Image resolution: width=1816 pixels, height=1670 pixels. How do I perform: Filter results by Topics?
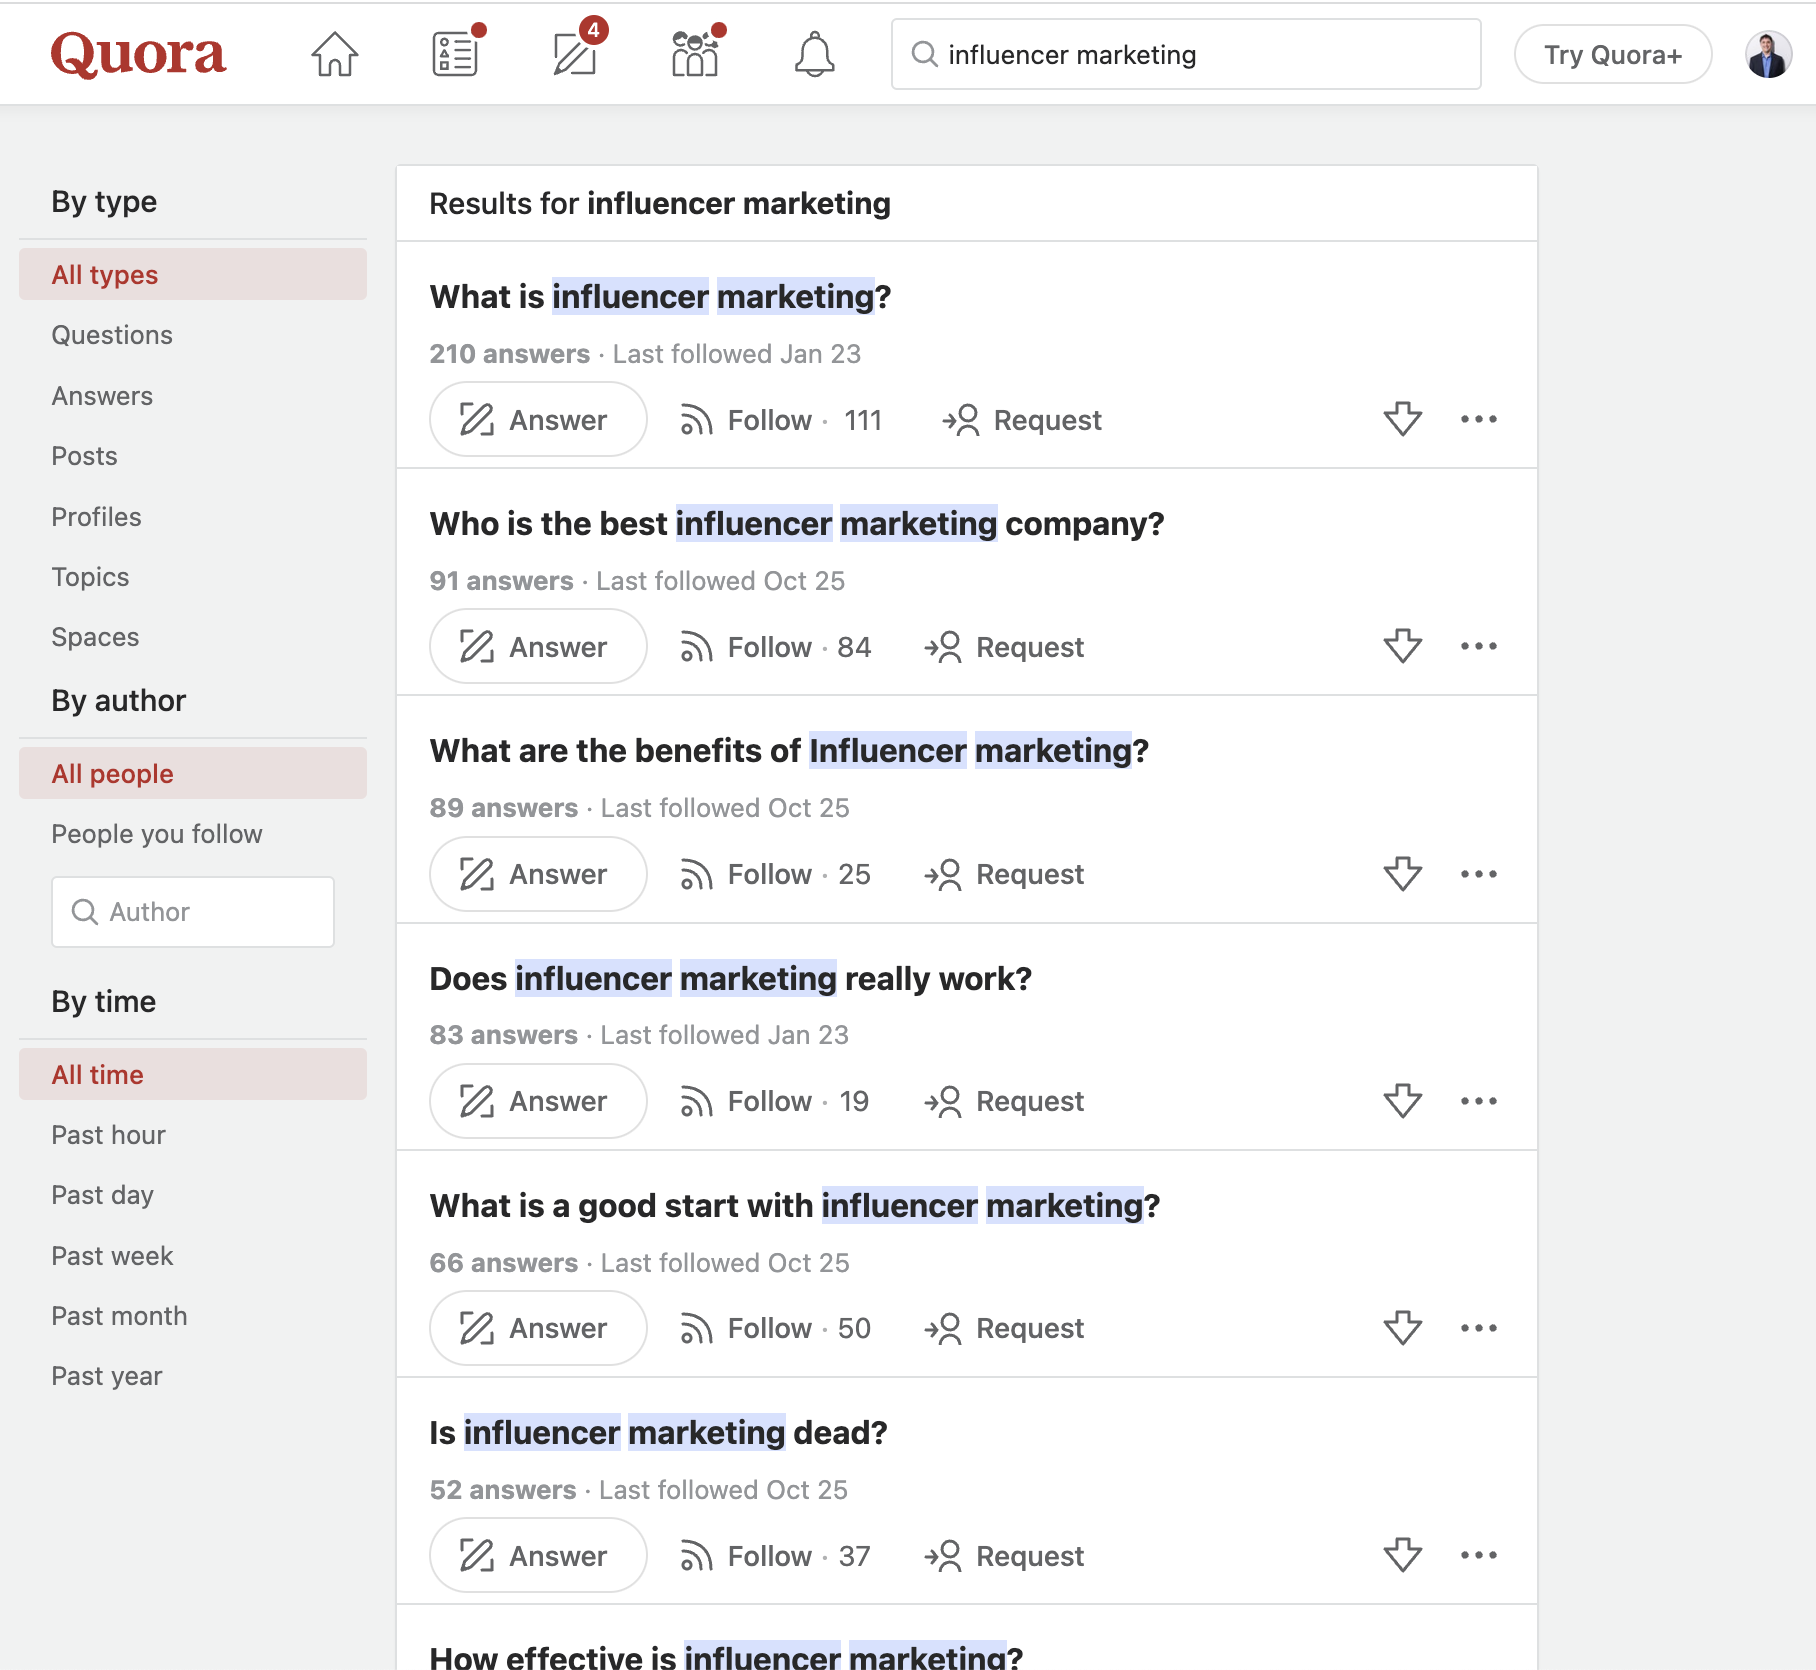pyautogui.click(x=90, y=577)
